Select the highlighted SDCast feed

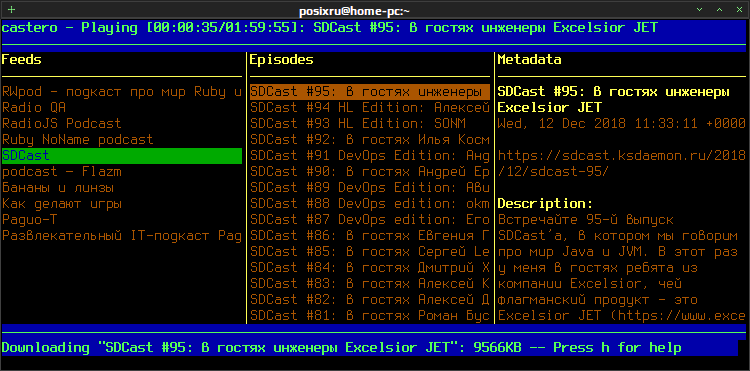[122, 156]
